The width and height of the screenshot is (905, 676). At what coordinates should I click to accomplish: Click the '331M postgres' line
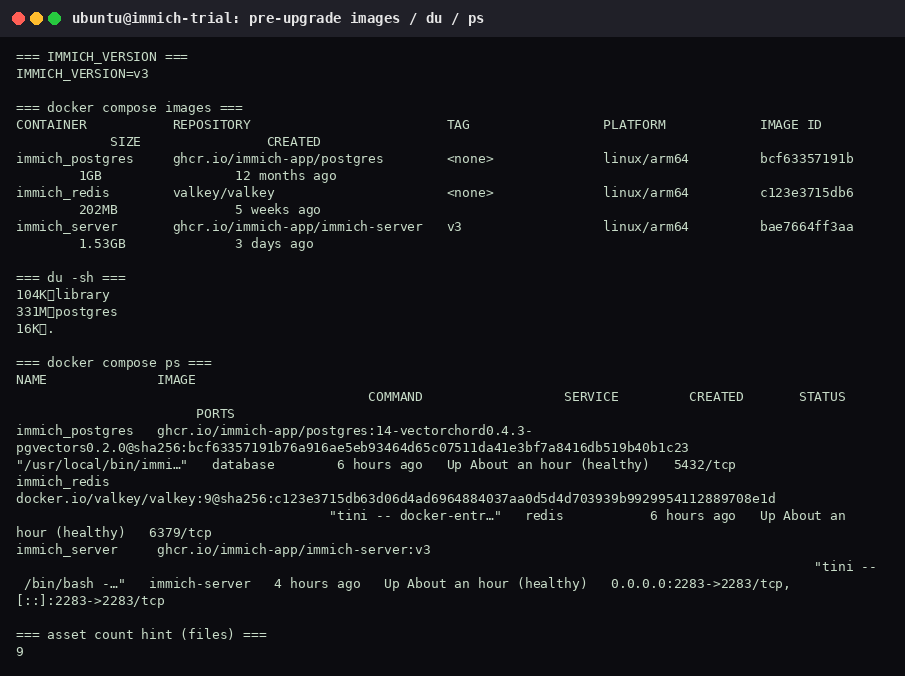(66, 312)
